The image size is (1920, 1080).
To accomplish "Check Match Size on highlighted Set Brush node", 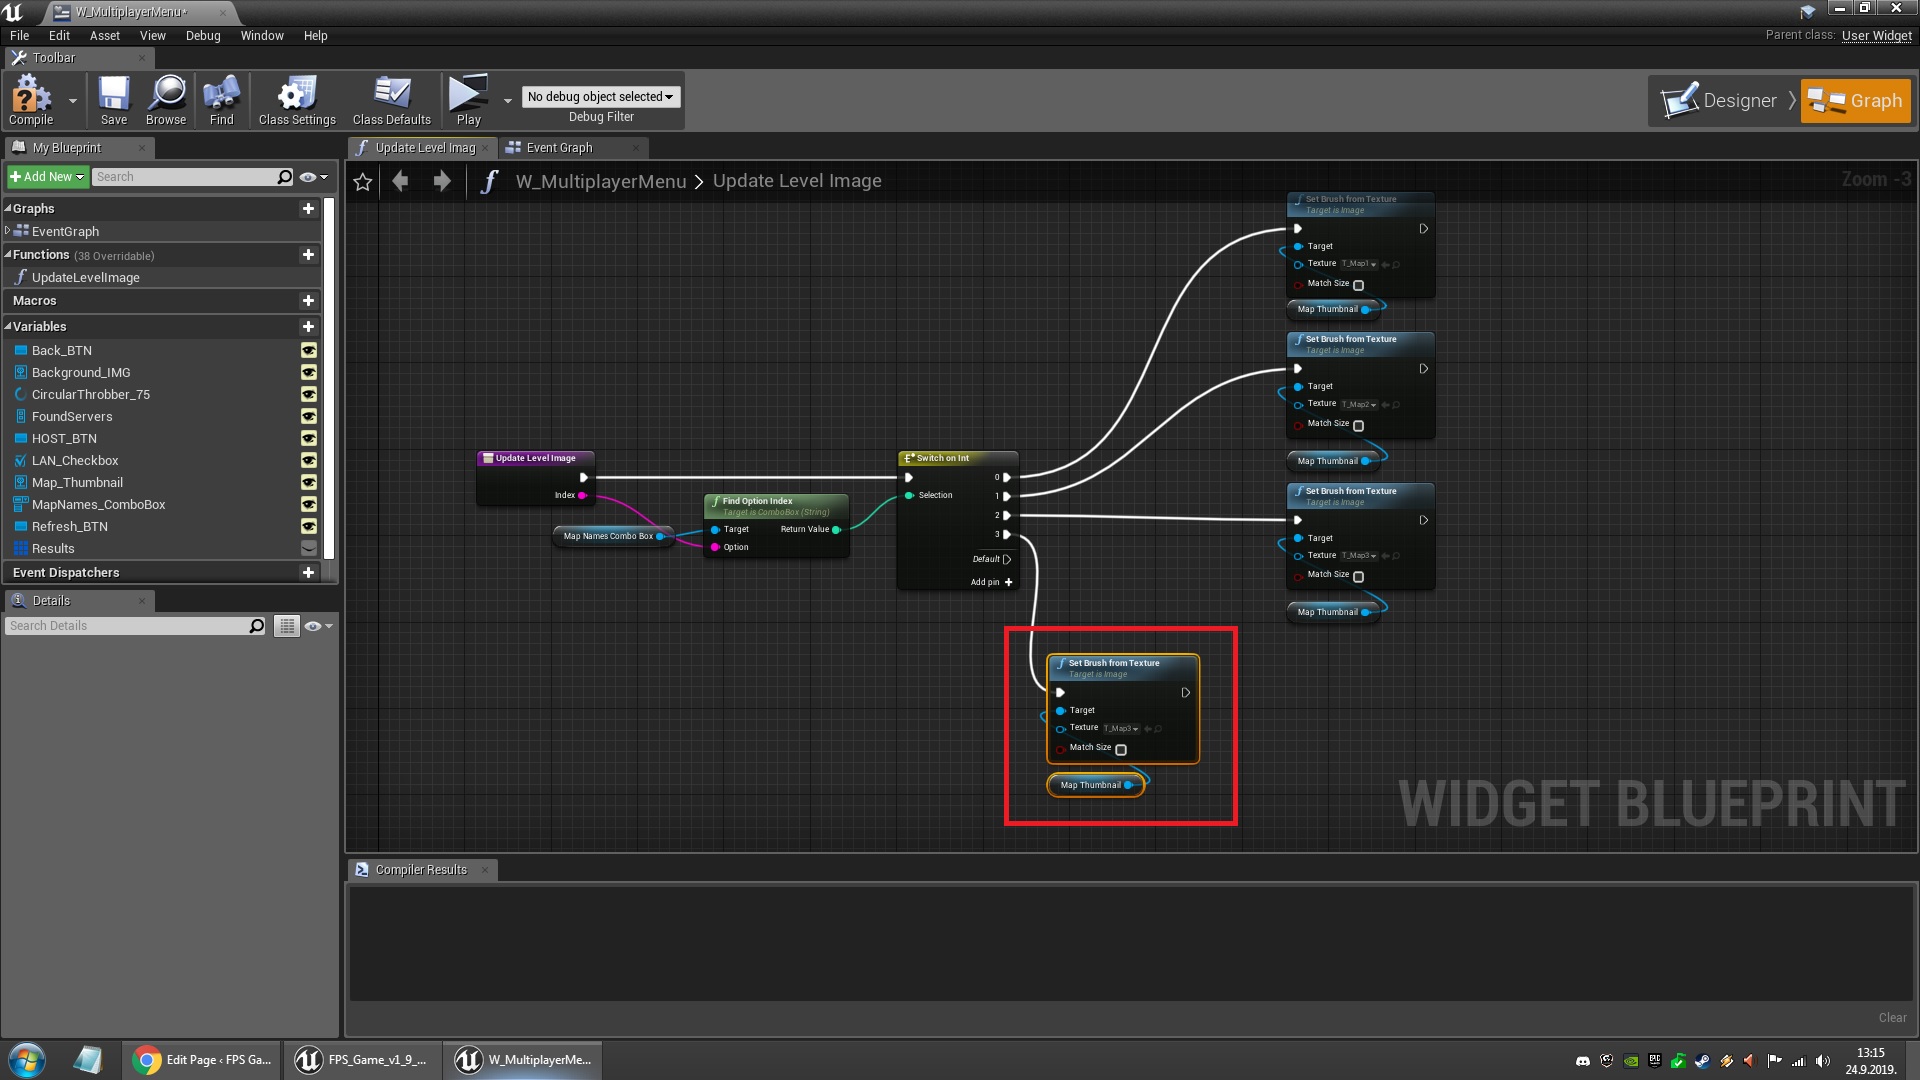I will (1121, 750).
